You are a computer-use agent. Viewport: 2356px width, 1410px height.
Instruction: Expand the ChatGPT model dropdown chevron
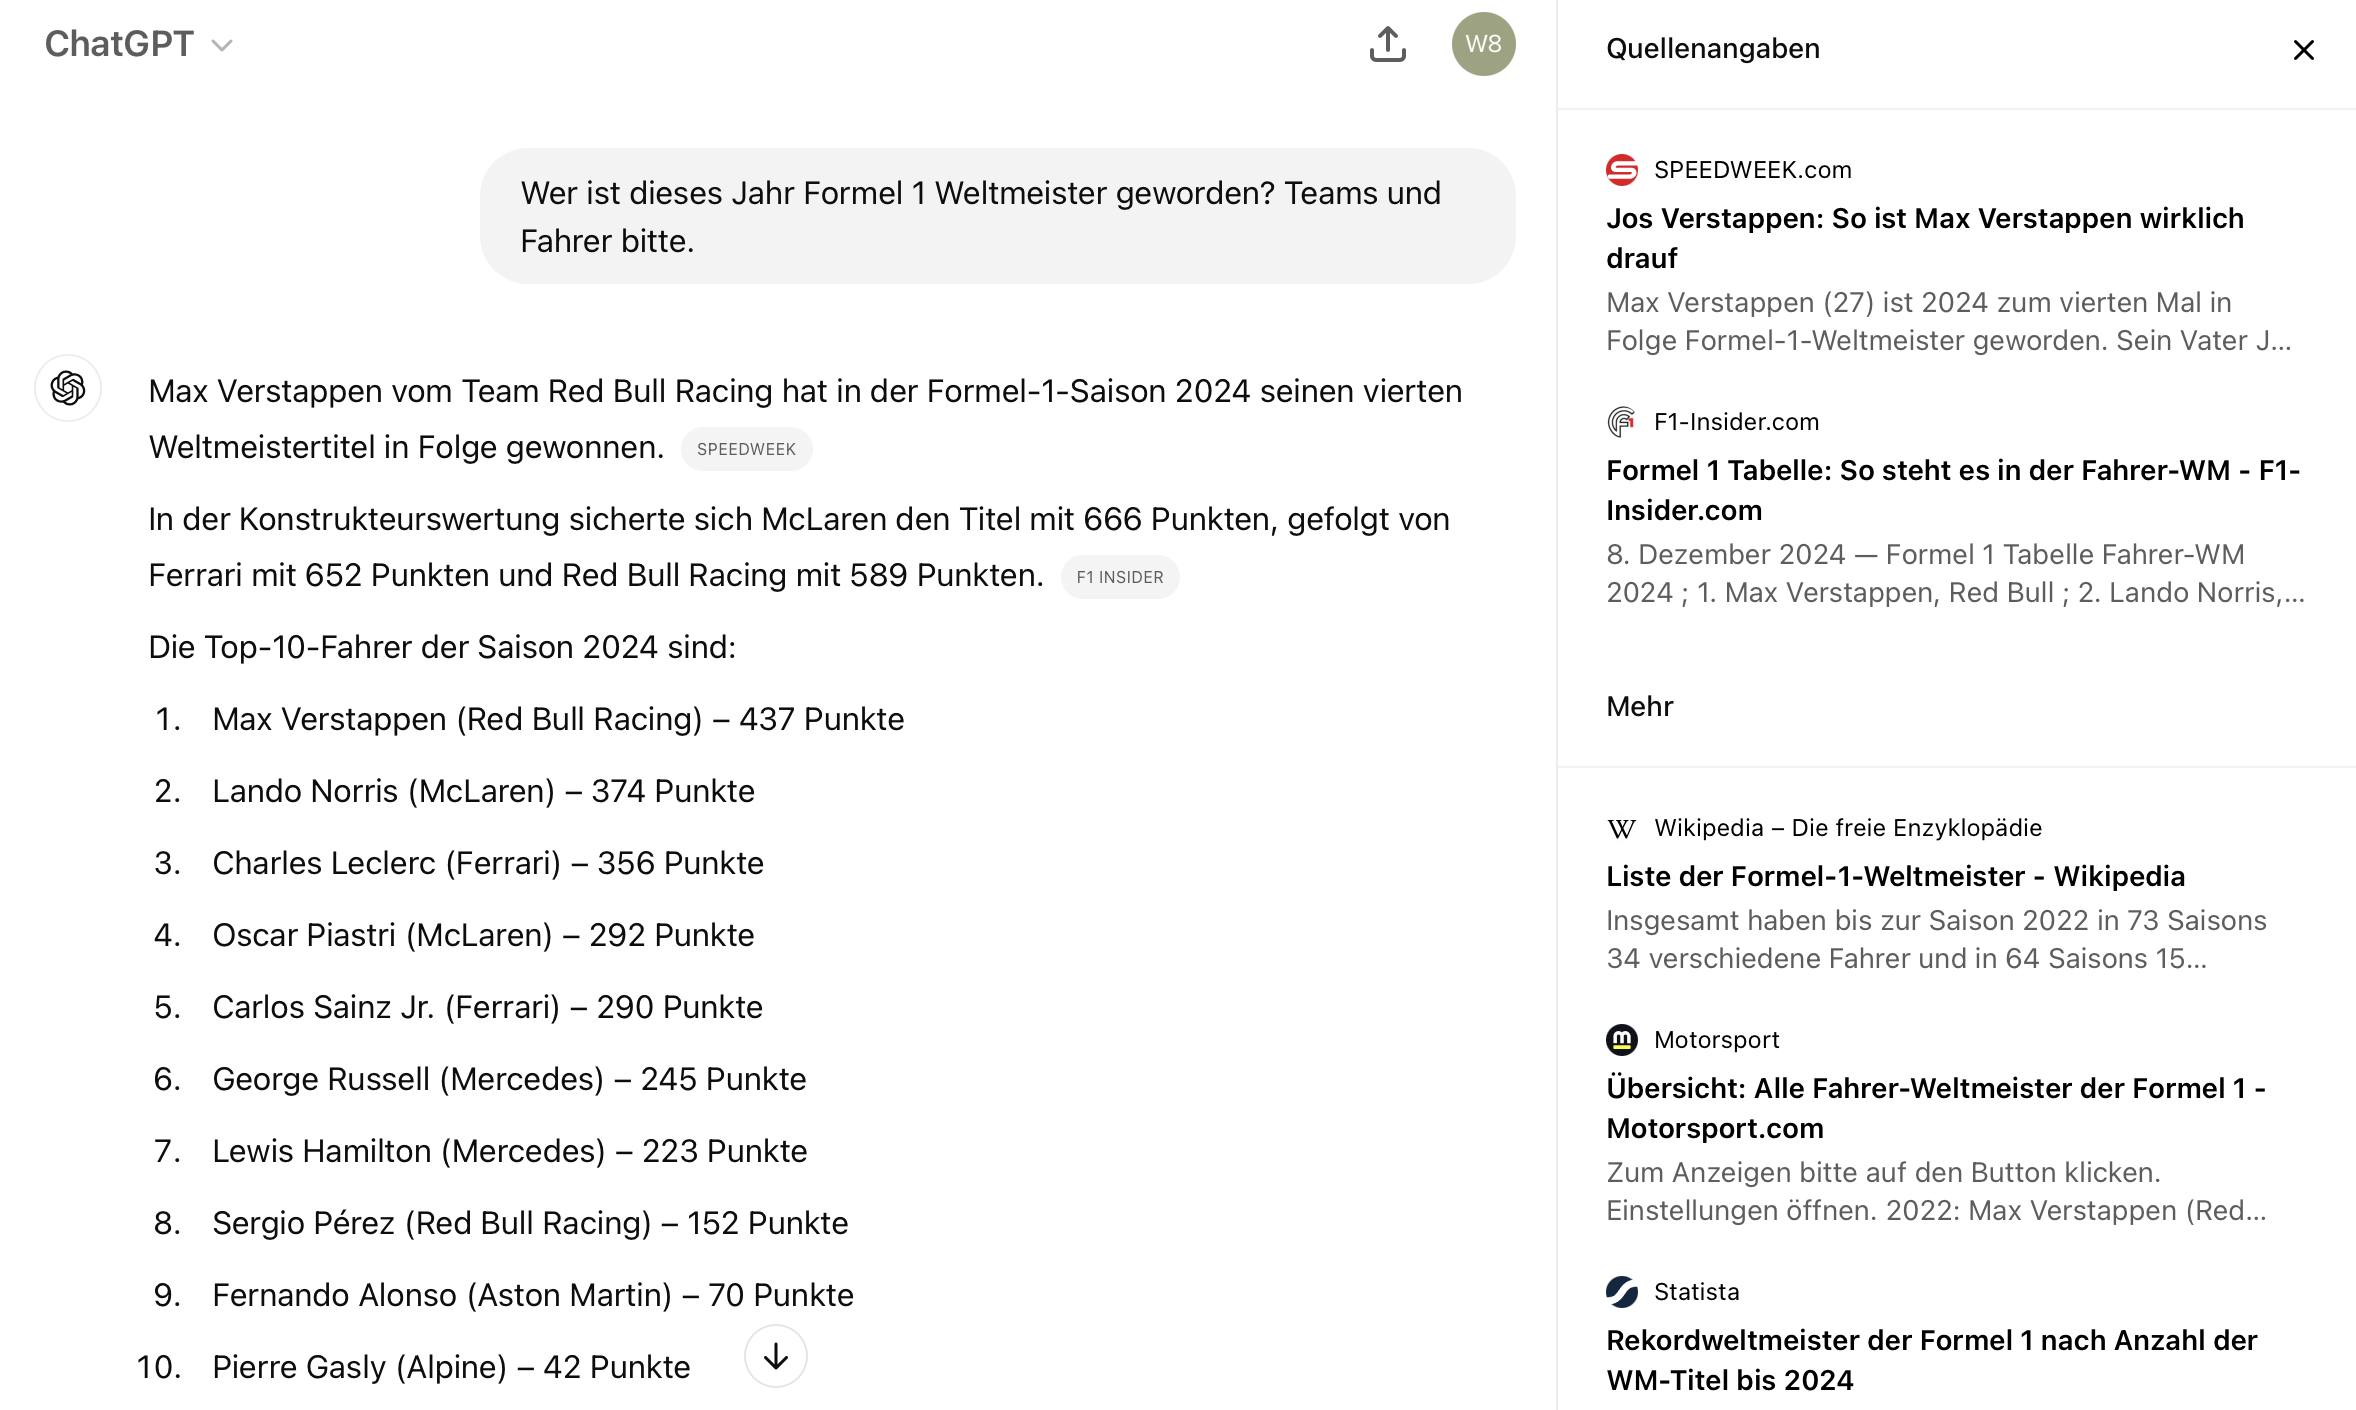[222, 45]
